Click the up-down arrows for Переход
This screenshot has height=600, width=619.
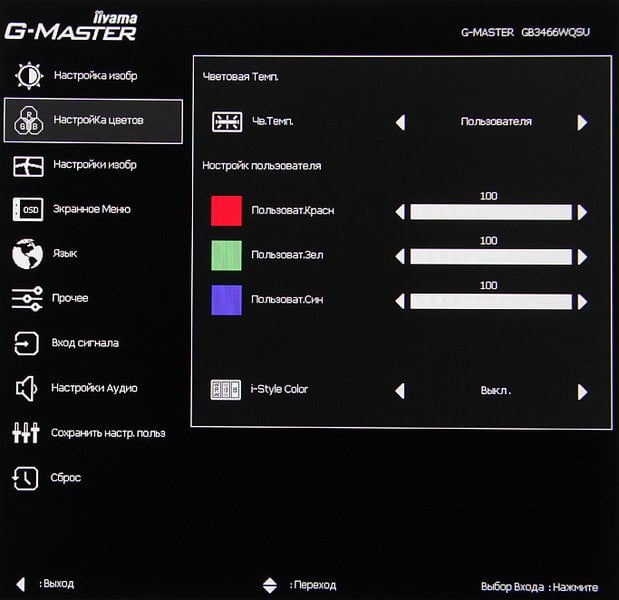270,585
